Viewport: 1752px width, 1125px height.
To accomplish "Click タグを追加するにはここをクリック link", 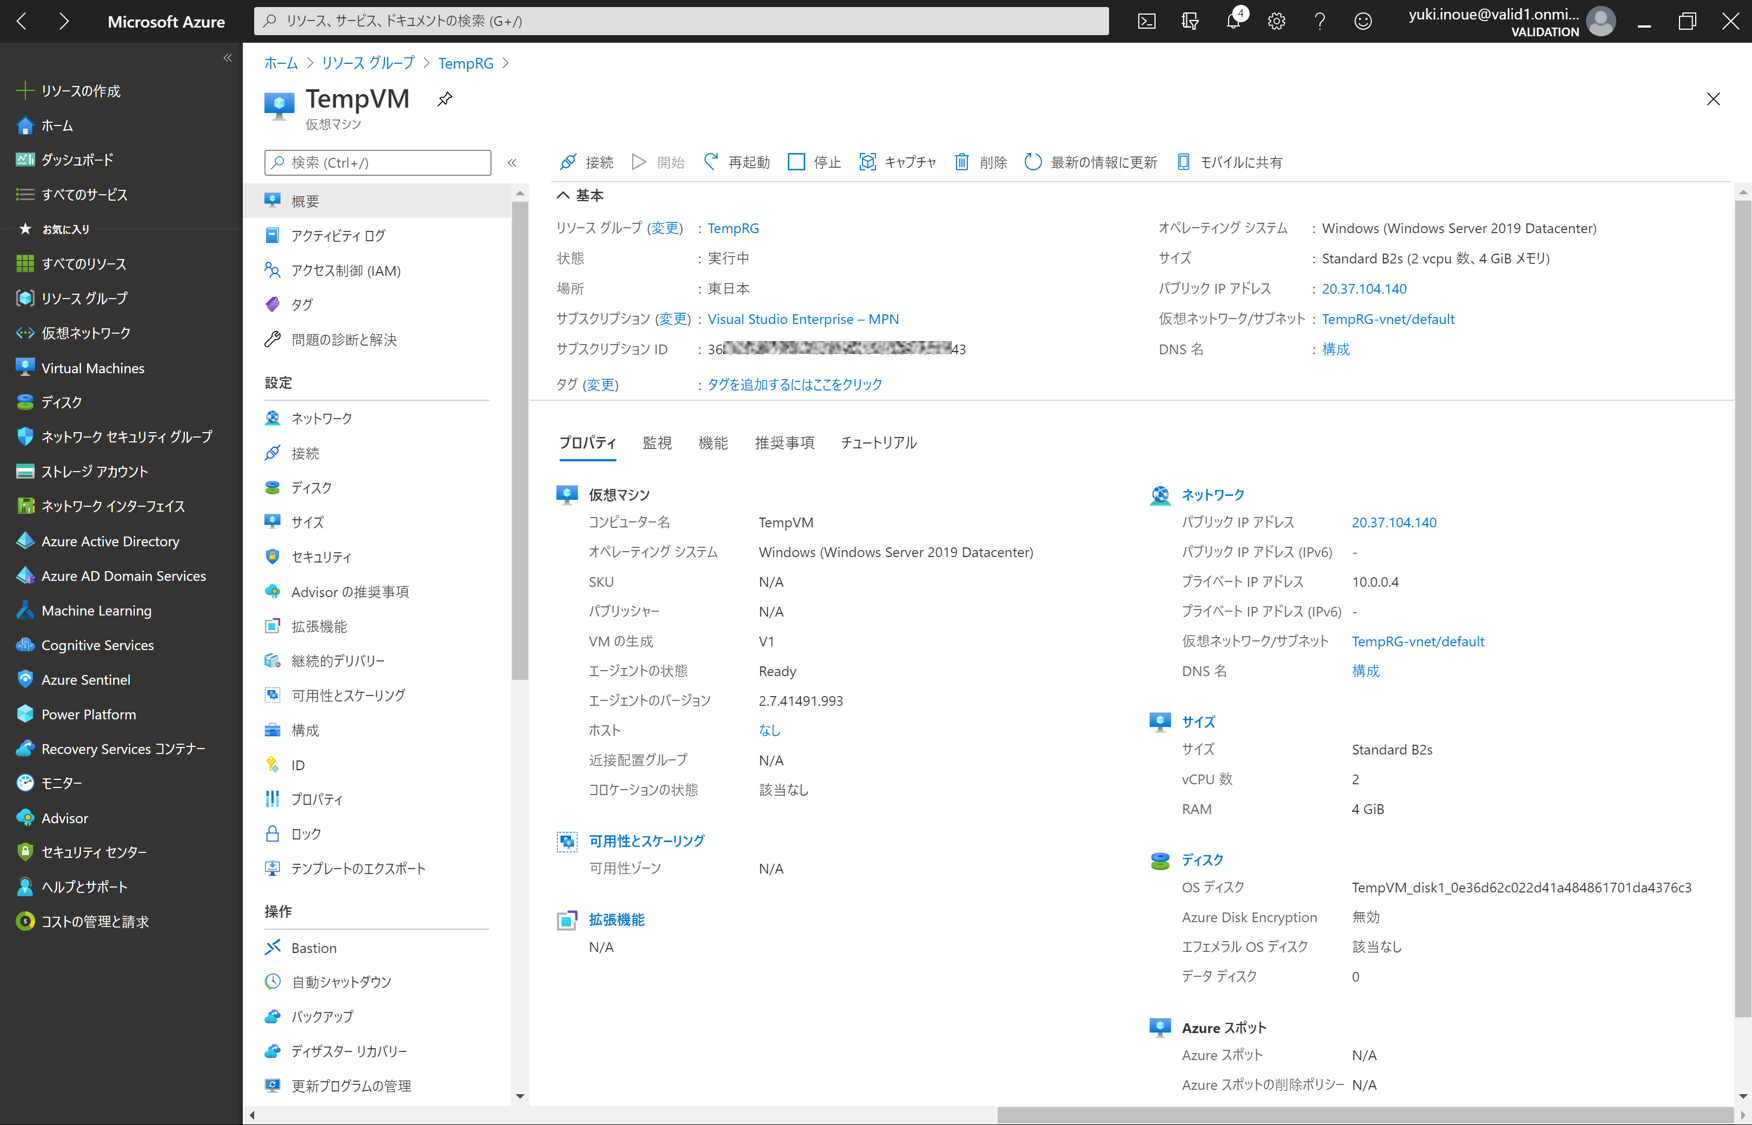I will pyautogui.click(x=795, y=384).
